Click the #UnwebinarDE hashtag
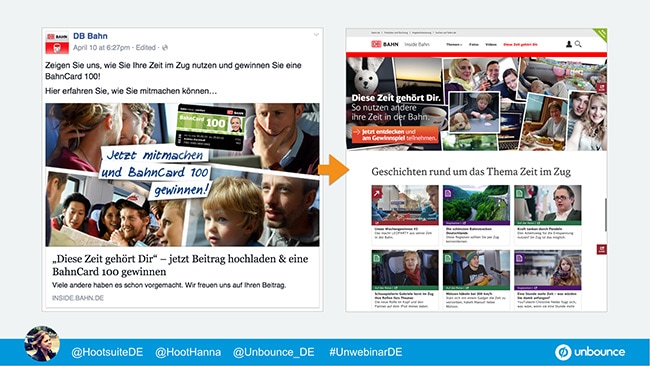650x366 pixels. click(366, 352)
